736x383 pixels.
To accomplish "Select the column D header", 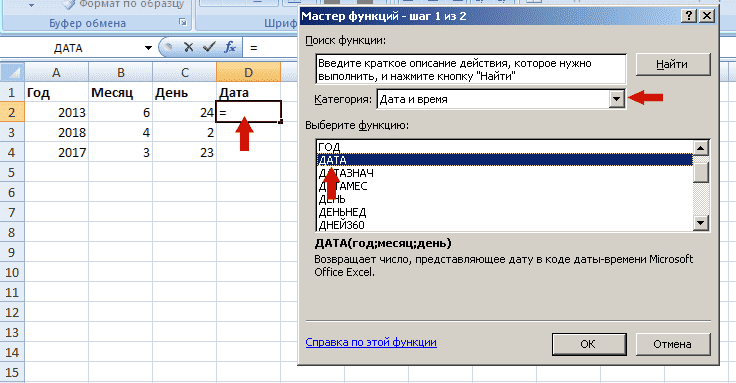I will click(x=248, y=72).
